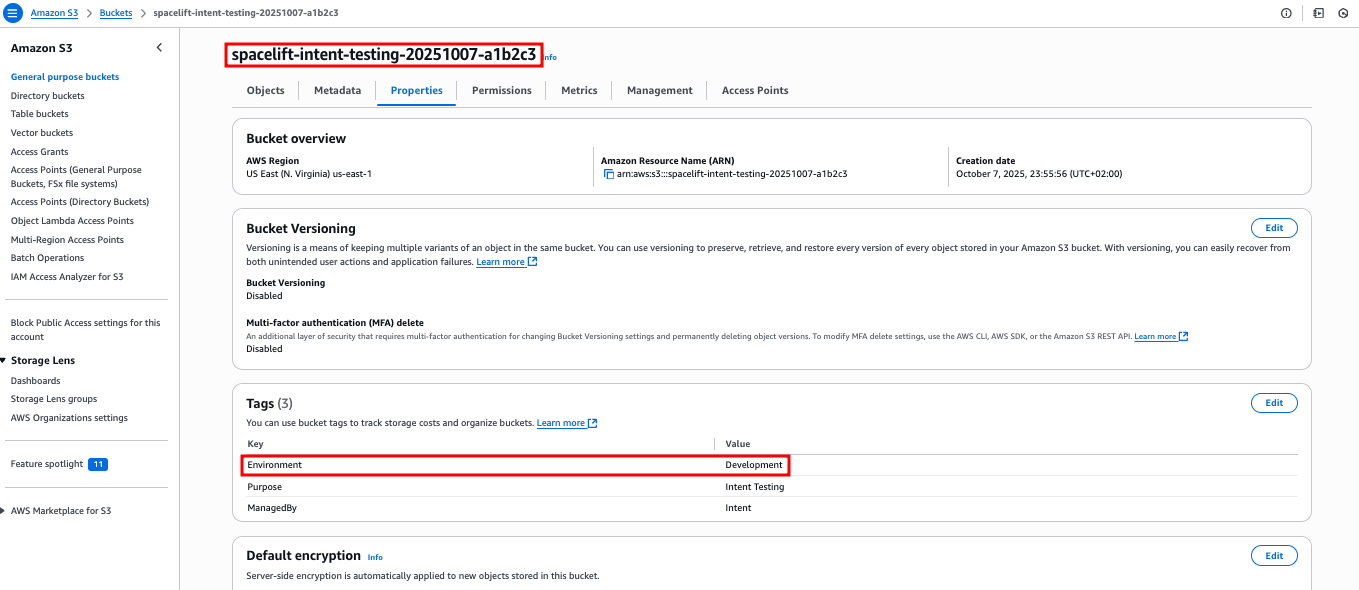The height and width of the screenshot is (590, 1359).
Task: Switch to the Permissions tab
Action: point(501,90)
